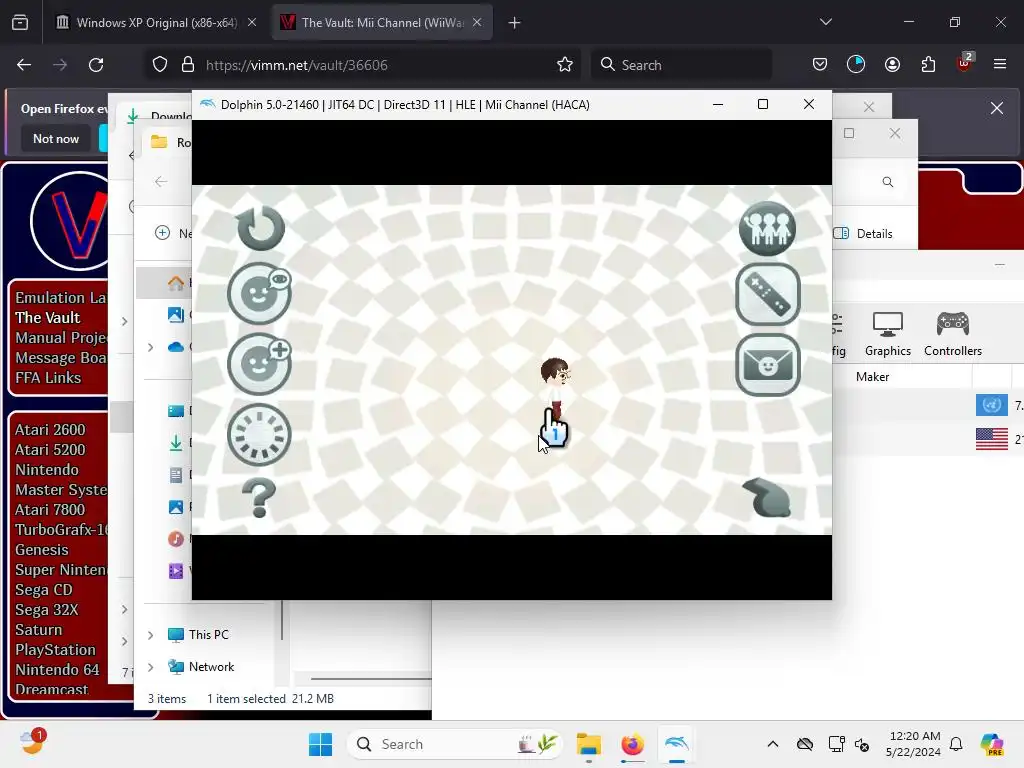Click the Music icon in Explorer sidebar
1024x768 pixels.
(176, 539)
